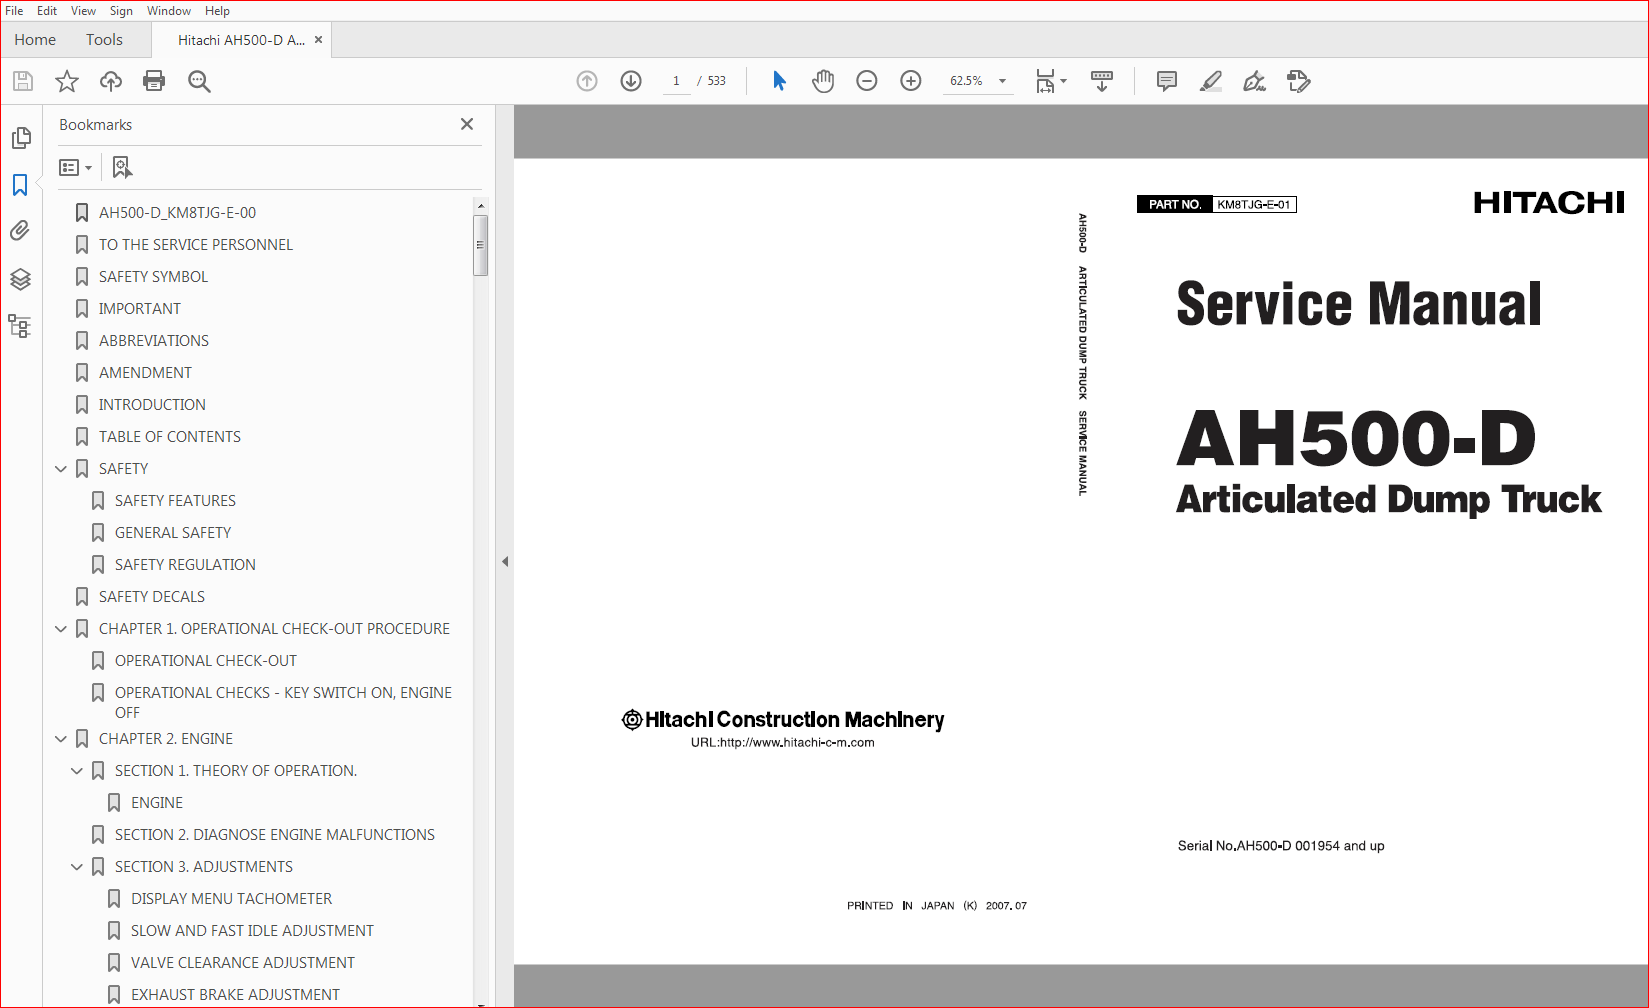
Task: Open the attachments paperclip panel
Action: [20, 231]
